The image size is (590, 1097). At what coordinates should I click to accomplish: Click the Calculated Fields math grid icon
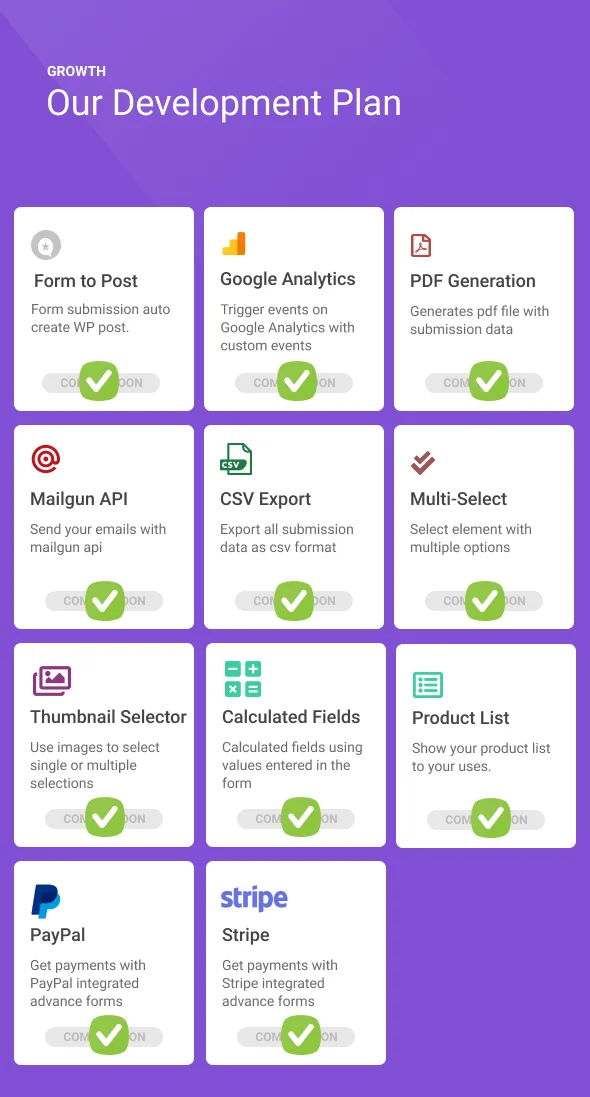241,678
